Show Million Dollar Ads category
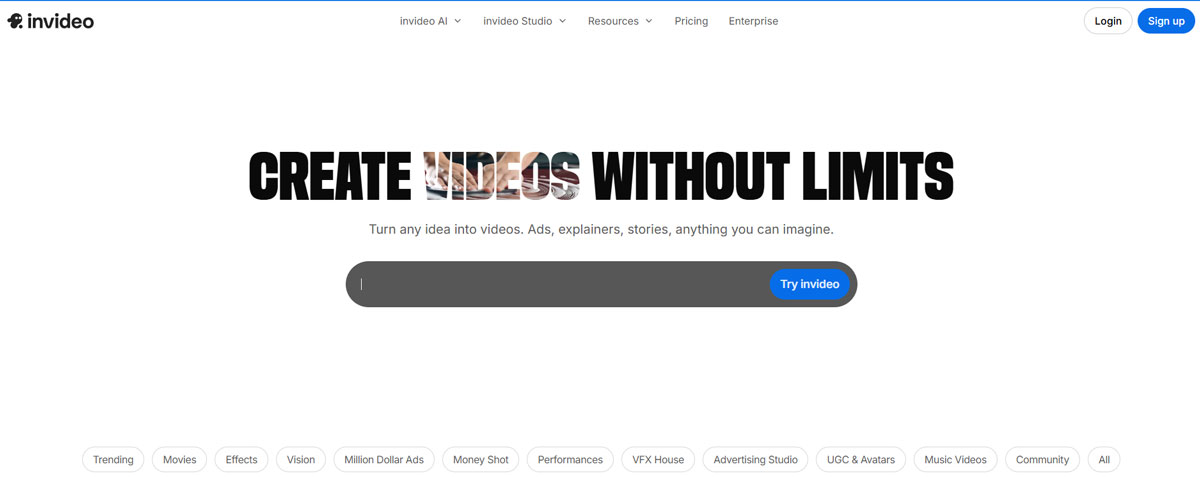 coord(384,460)
